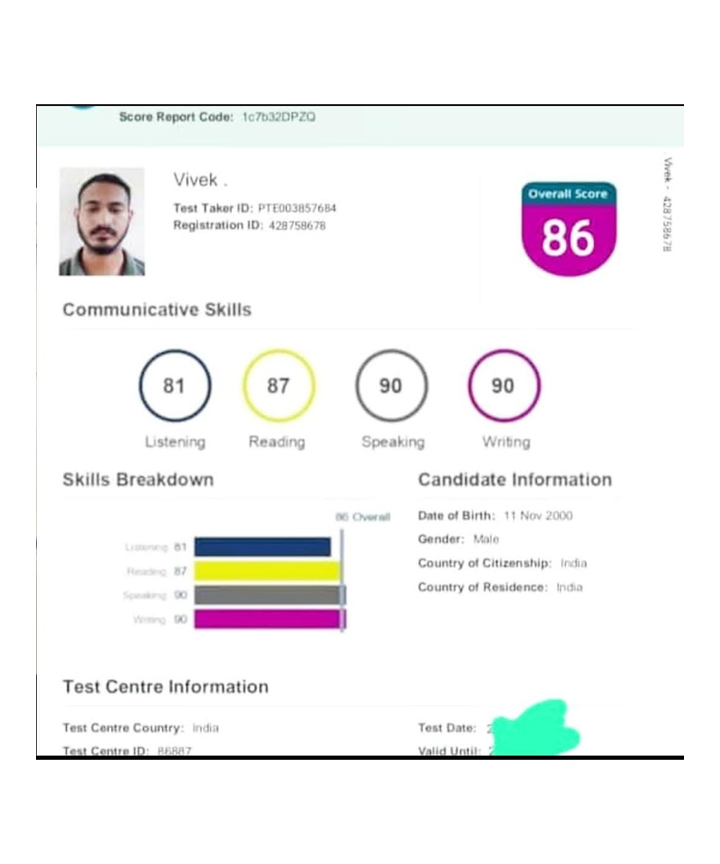Click the Overall Score 86 badge
Viewport: 720px width, 864px height.
coord(568,229)
